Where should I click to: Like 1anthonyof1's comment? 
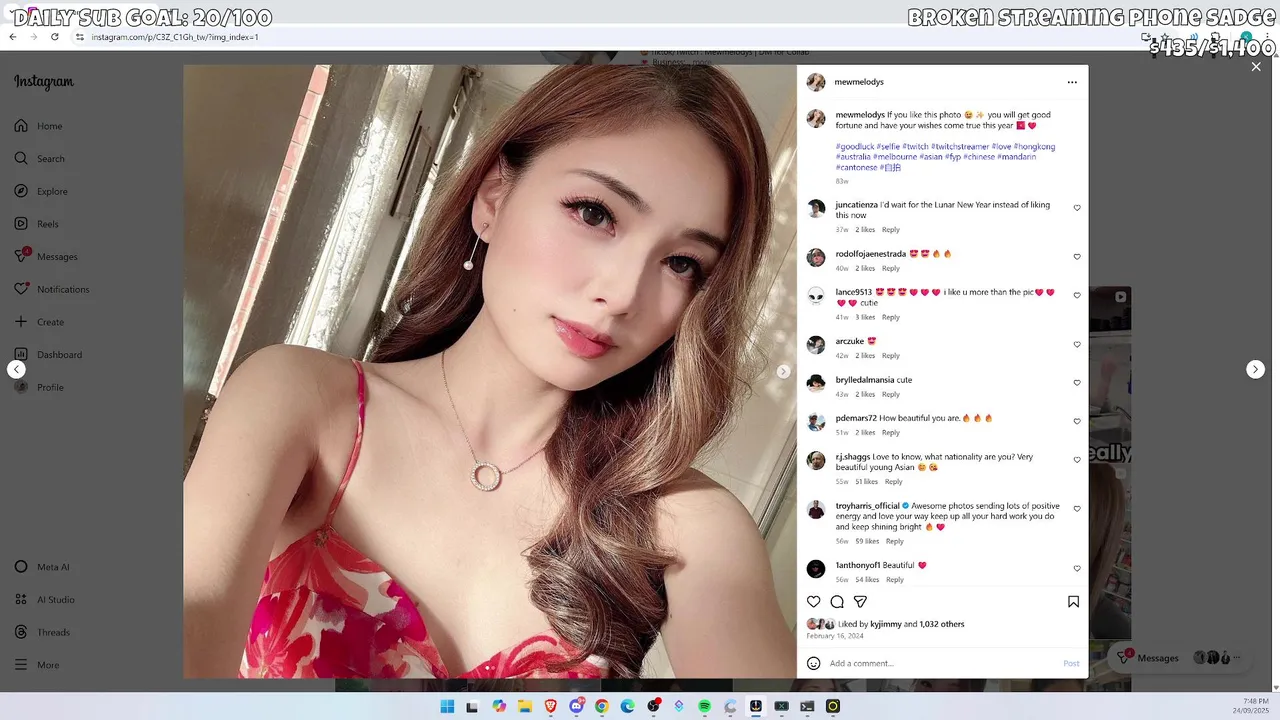coord(1077,569)
